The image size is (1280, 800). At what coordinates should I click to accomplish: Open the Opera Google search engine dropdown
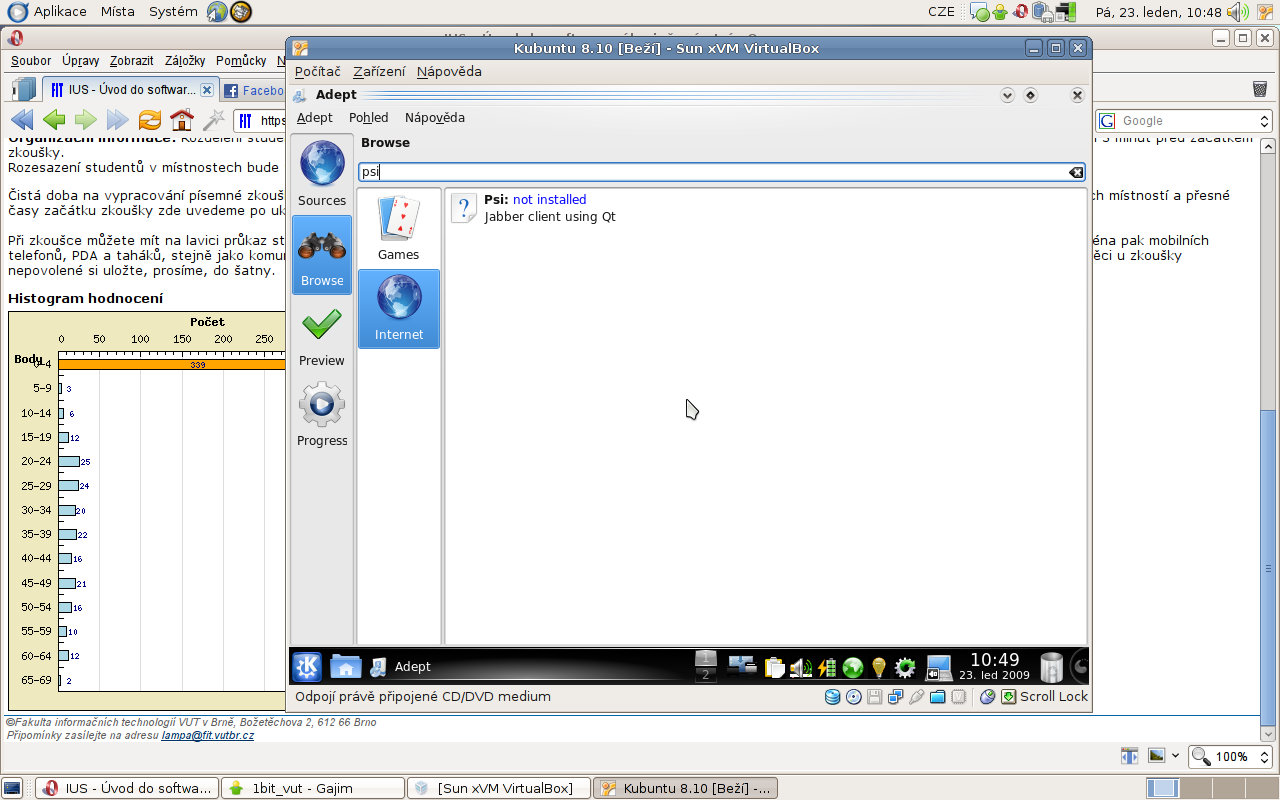1264,121
